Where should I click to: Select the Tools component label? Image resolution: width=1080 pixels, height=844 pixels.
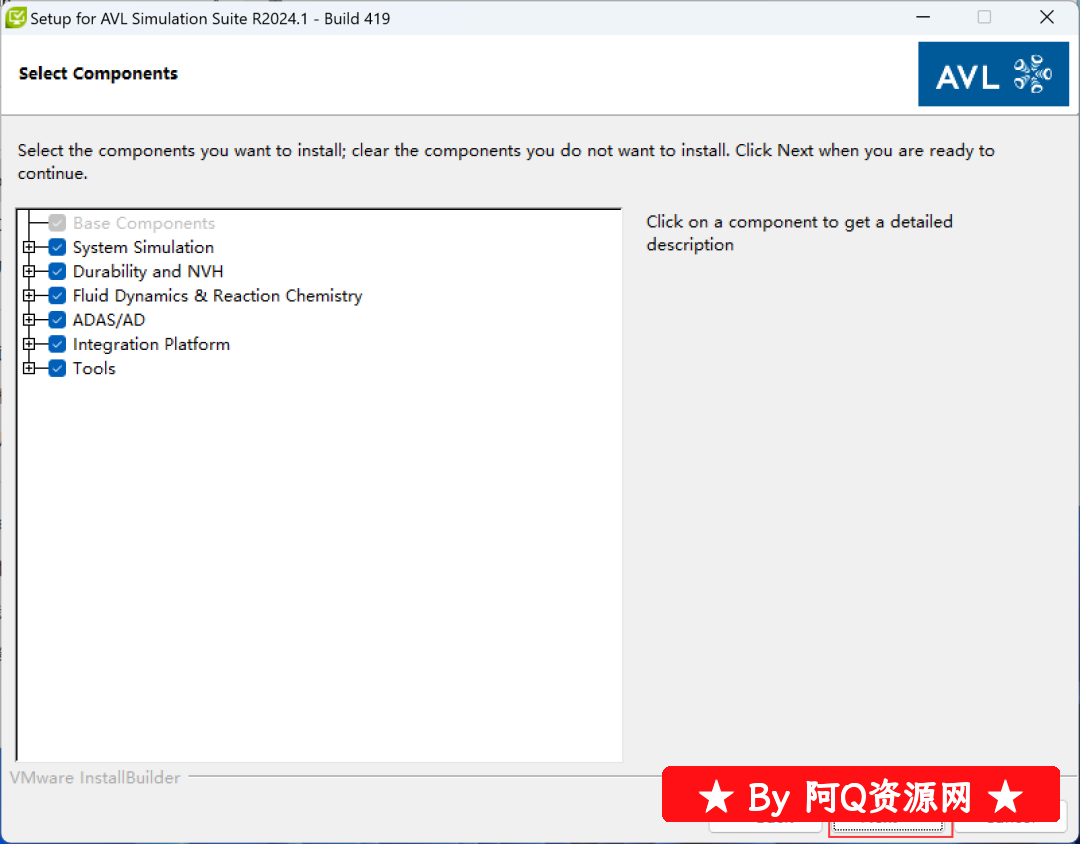94,368
